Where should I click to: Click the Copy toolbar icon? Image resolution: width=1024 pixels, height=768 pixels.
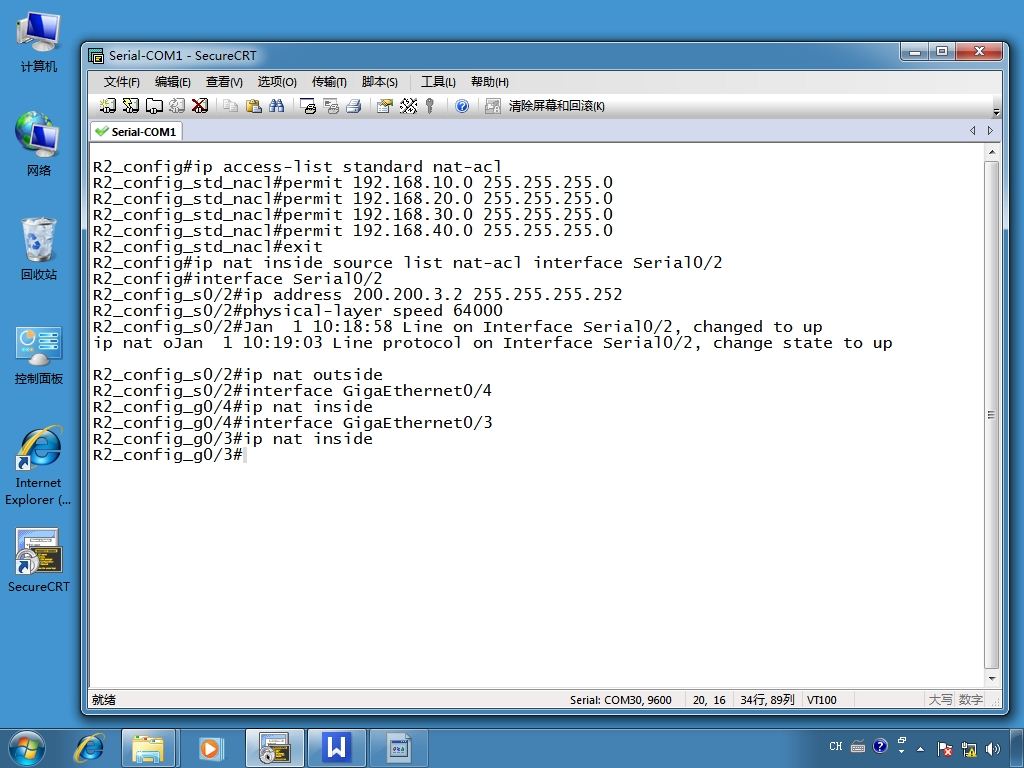pyautogui.click(x=230, y=106)
